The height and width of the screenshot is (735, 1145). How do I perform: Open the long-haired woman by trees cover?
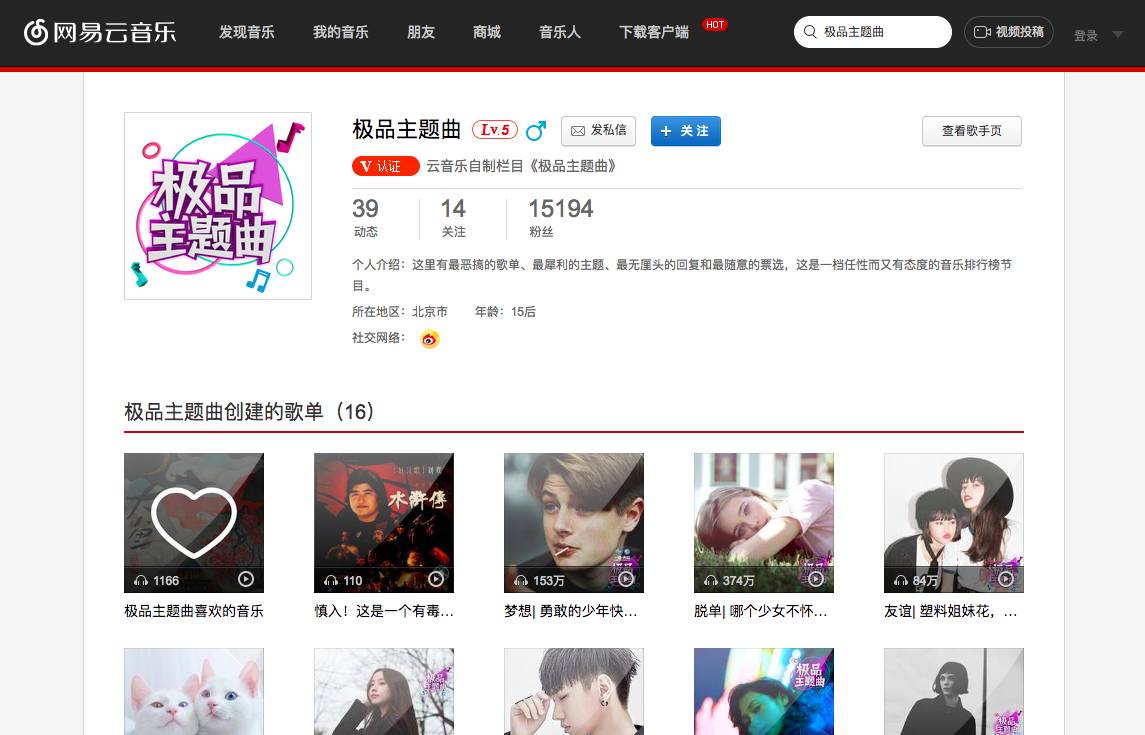[x=383, y=691]
